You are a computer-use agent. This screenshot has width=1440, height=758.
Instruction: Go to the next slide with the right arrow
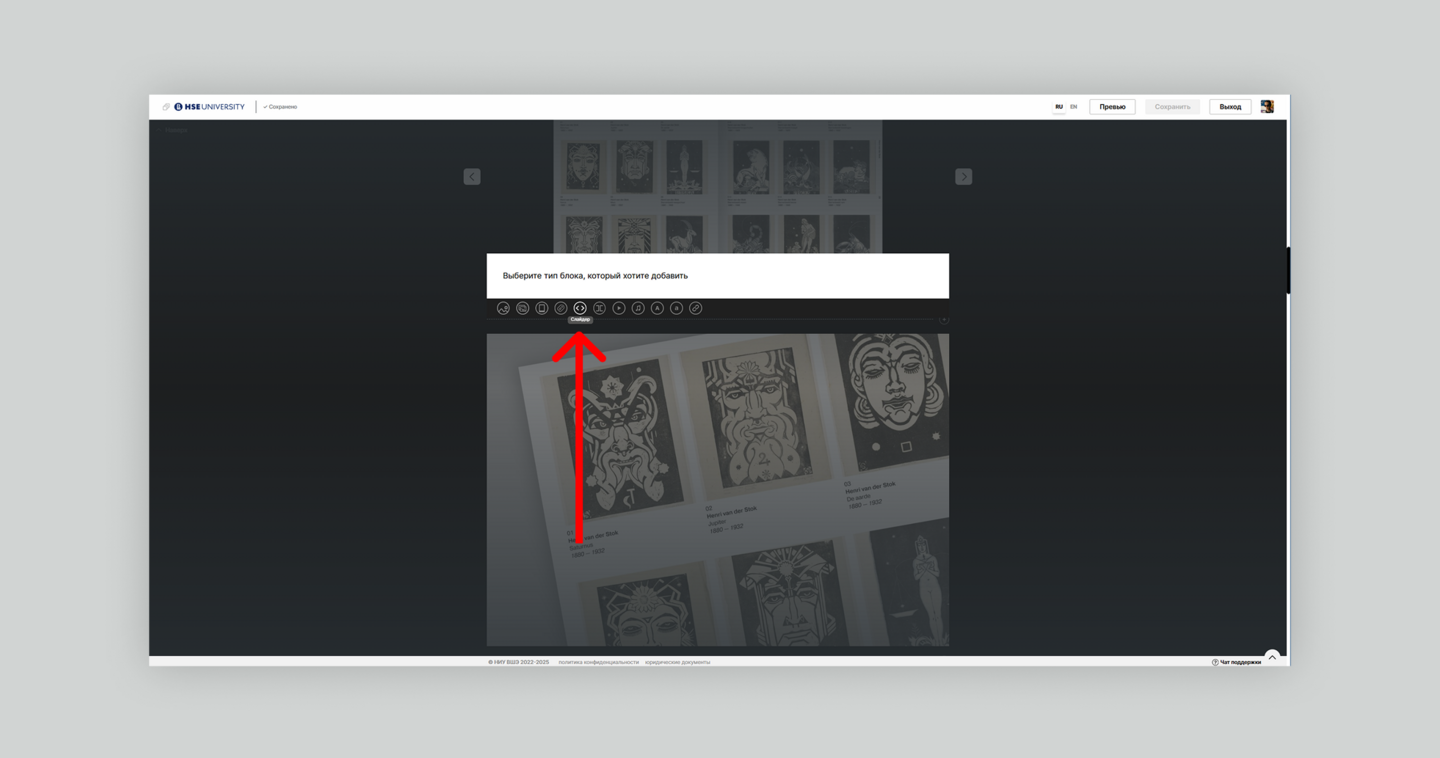pyautogui.click(x=964, y=177)
